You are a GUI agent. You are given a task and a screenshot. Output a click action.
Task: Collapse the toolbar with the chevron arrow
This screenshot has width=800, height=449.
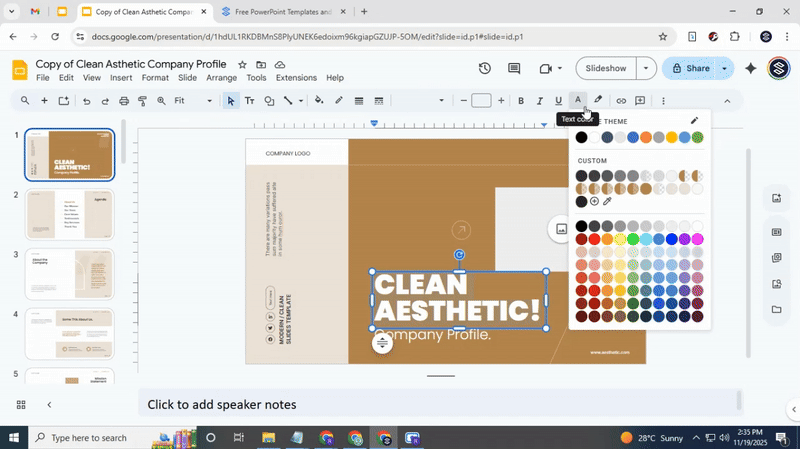(727, 100)
